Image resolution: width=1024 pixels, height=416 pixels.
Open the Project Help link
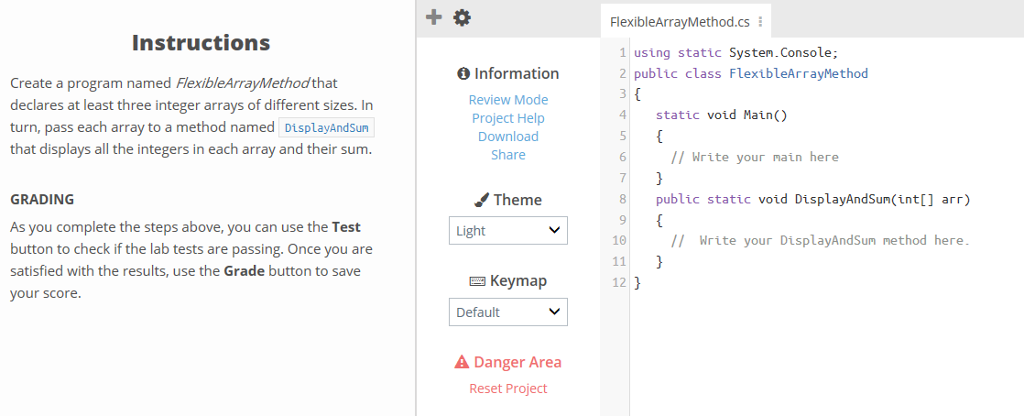click(x=508, y=118)
